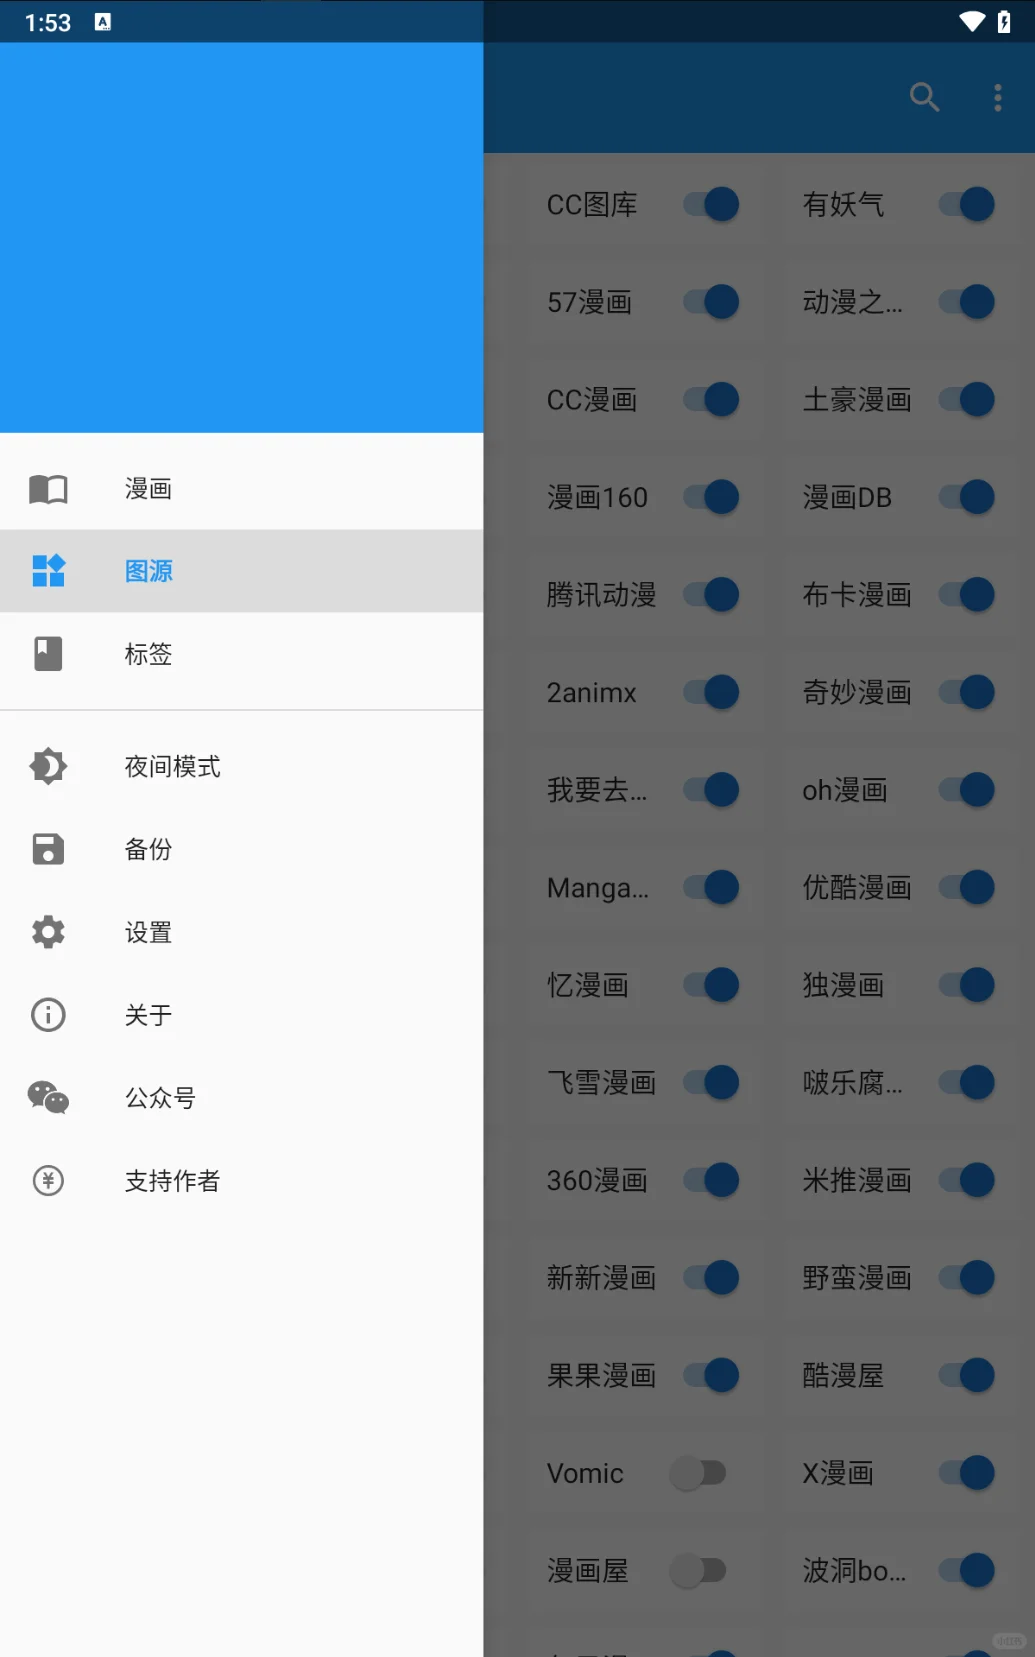
Task: Toggle the oh漫画 switch
Action: pos(967,790)
